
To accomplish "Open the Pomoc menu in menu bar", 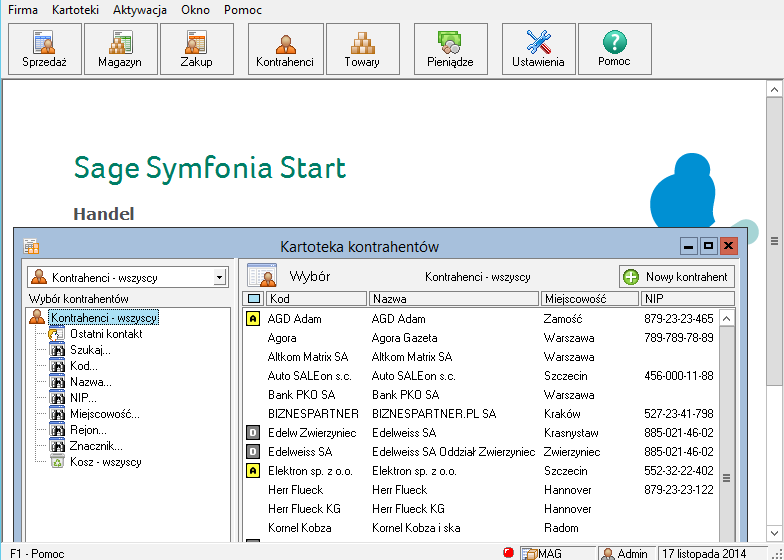I will (x=243, y=10).
